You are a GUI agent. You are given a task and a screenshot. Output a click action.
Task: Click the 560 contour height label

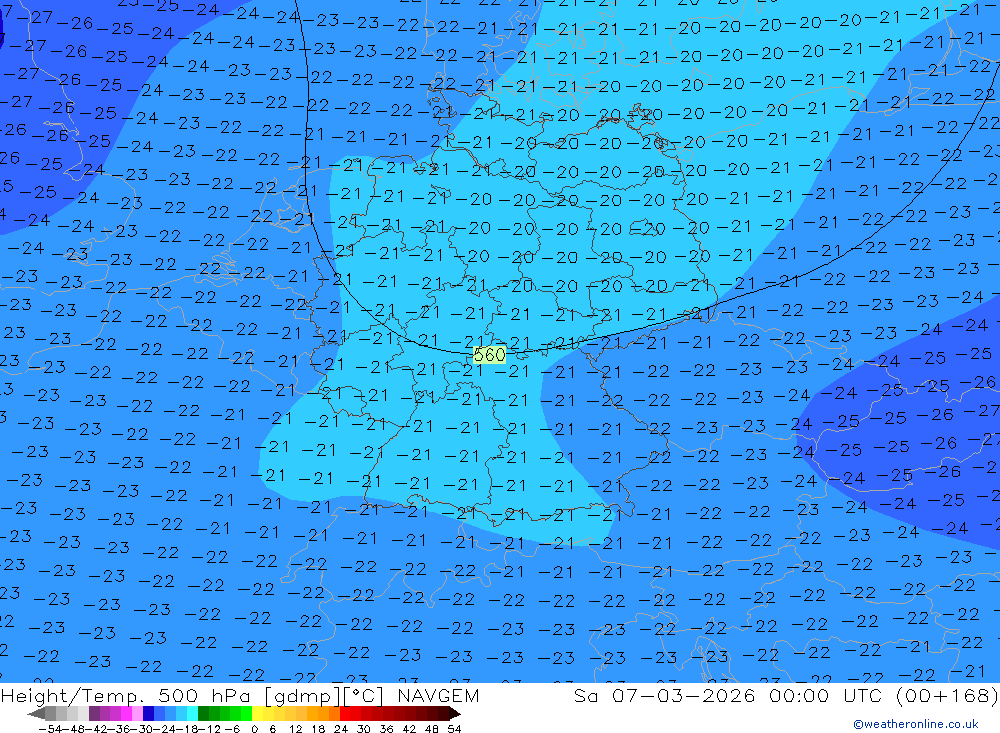(x=490, y=355)
